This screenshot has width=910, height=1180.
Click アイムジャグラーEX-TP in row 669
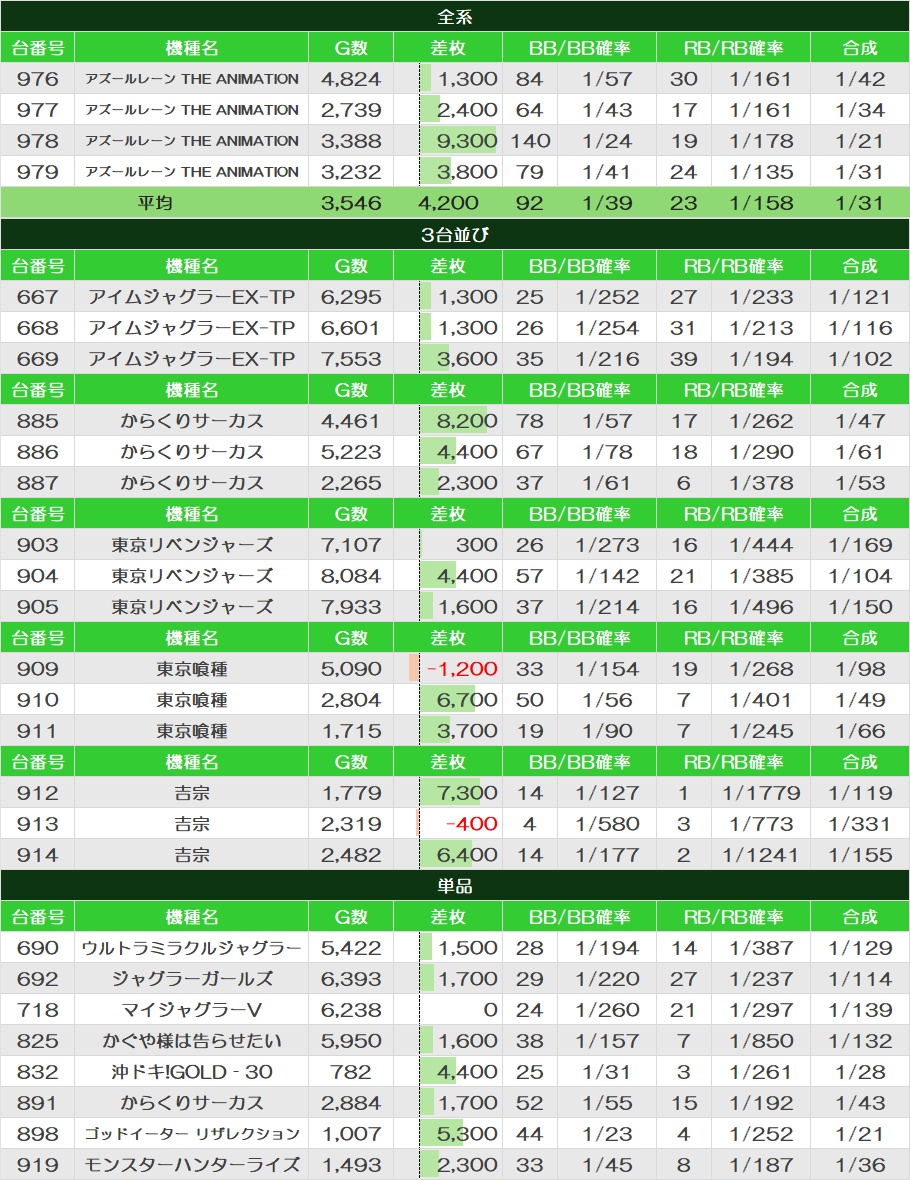click(x=191, y=359)
